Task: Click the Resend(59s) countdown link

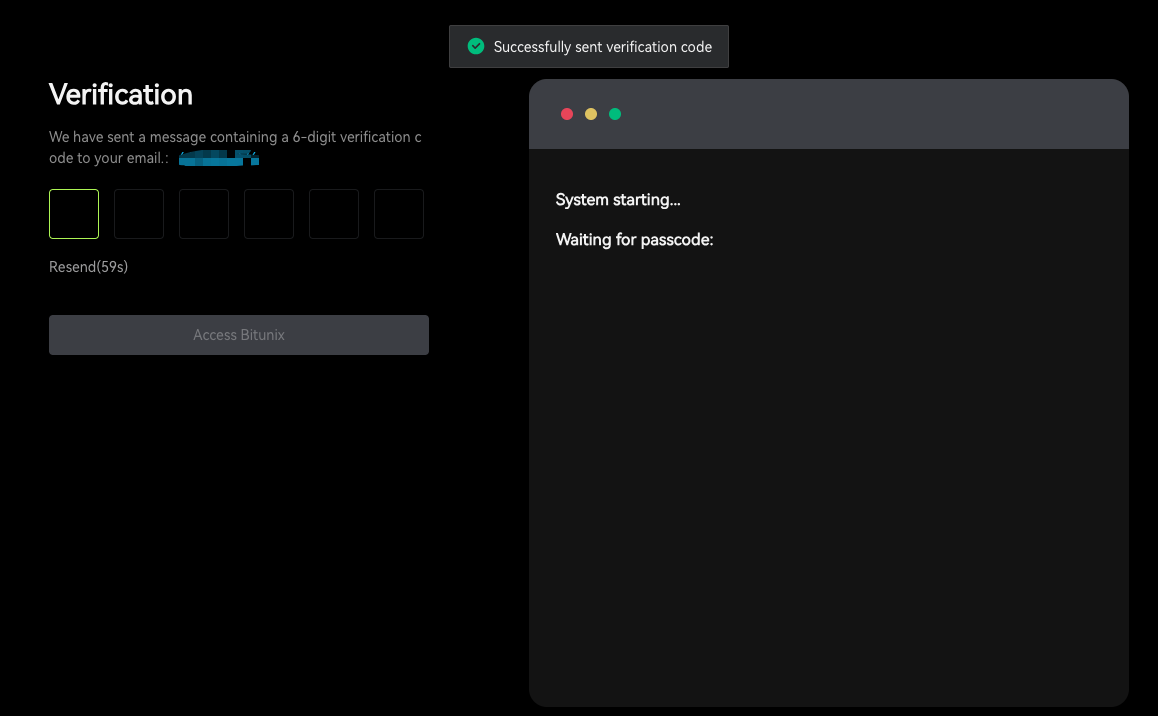Action: [89, 266]
